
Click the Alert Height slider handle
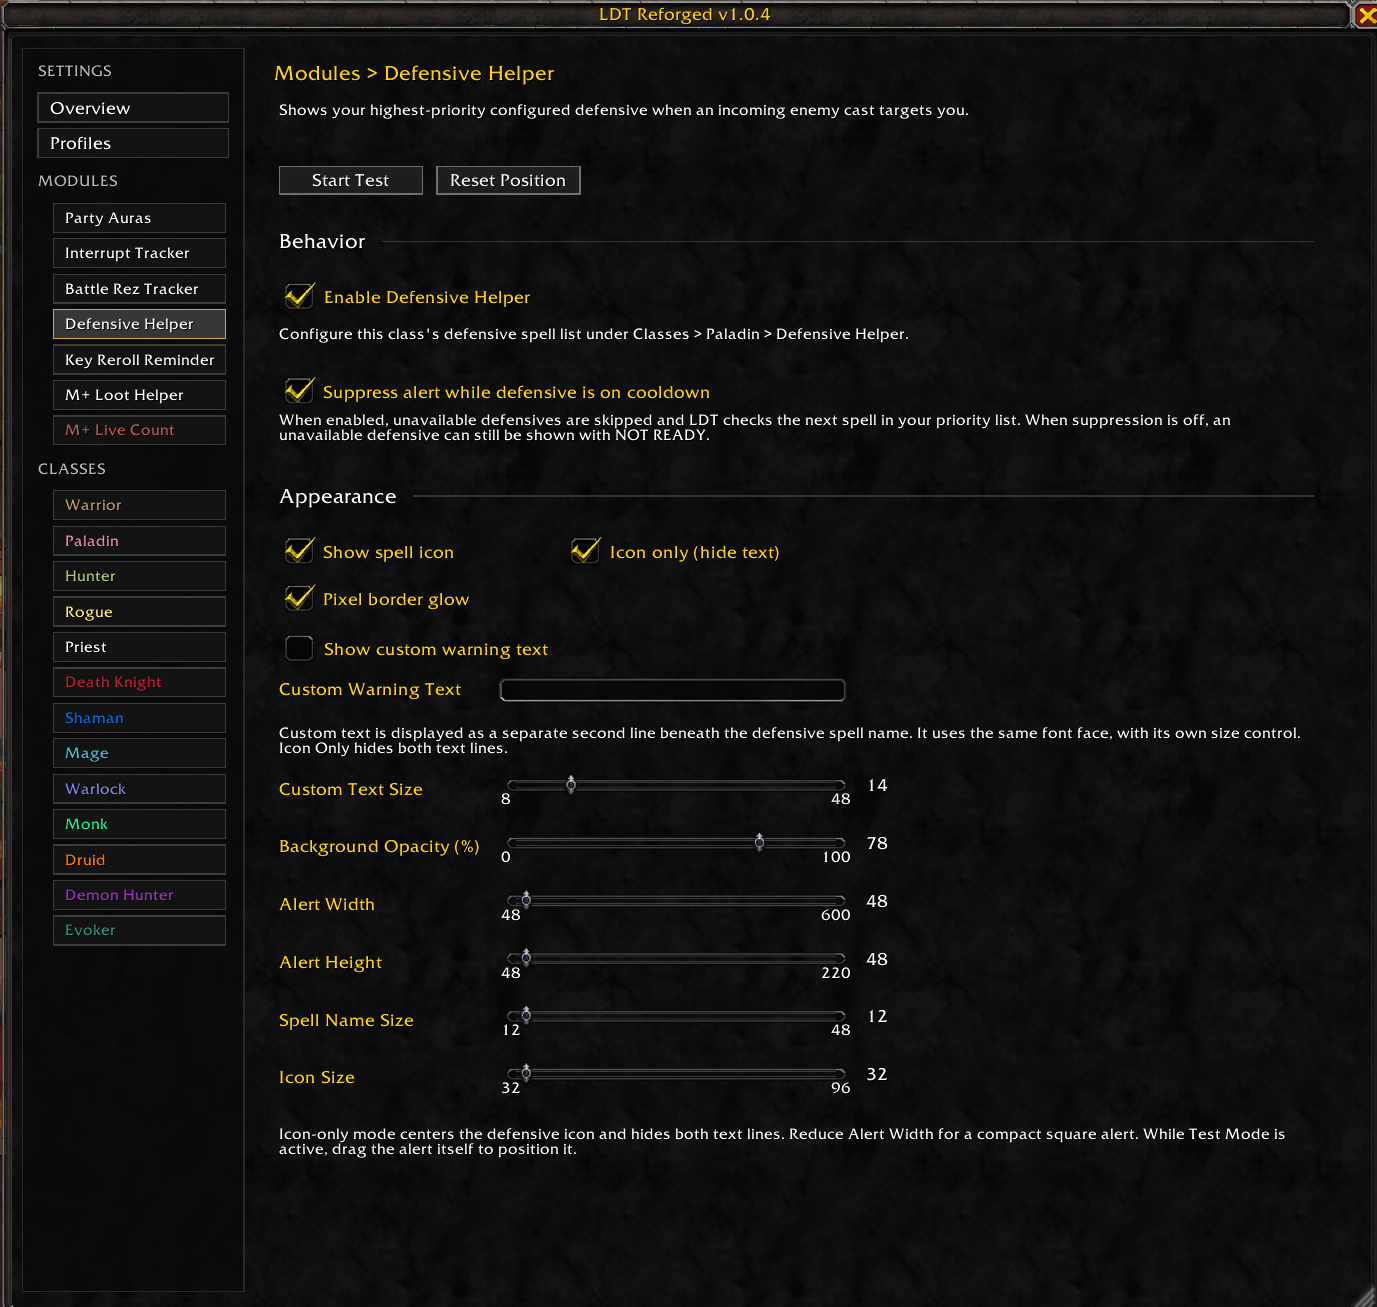pos(526,958)
